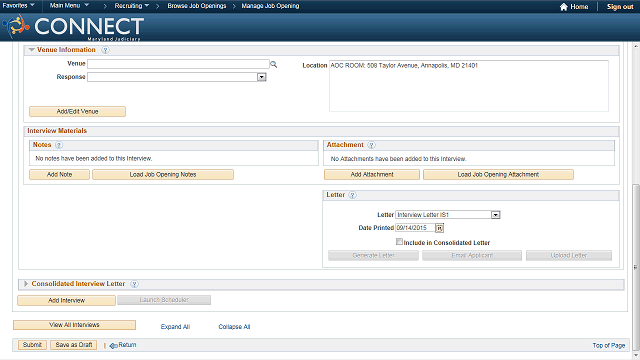This screenshot has width=640, height=360.
Task: Open the Response dropdown
Action: (x=262, y=77)
